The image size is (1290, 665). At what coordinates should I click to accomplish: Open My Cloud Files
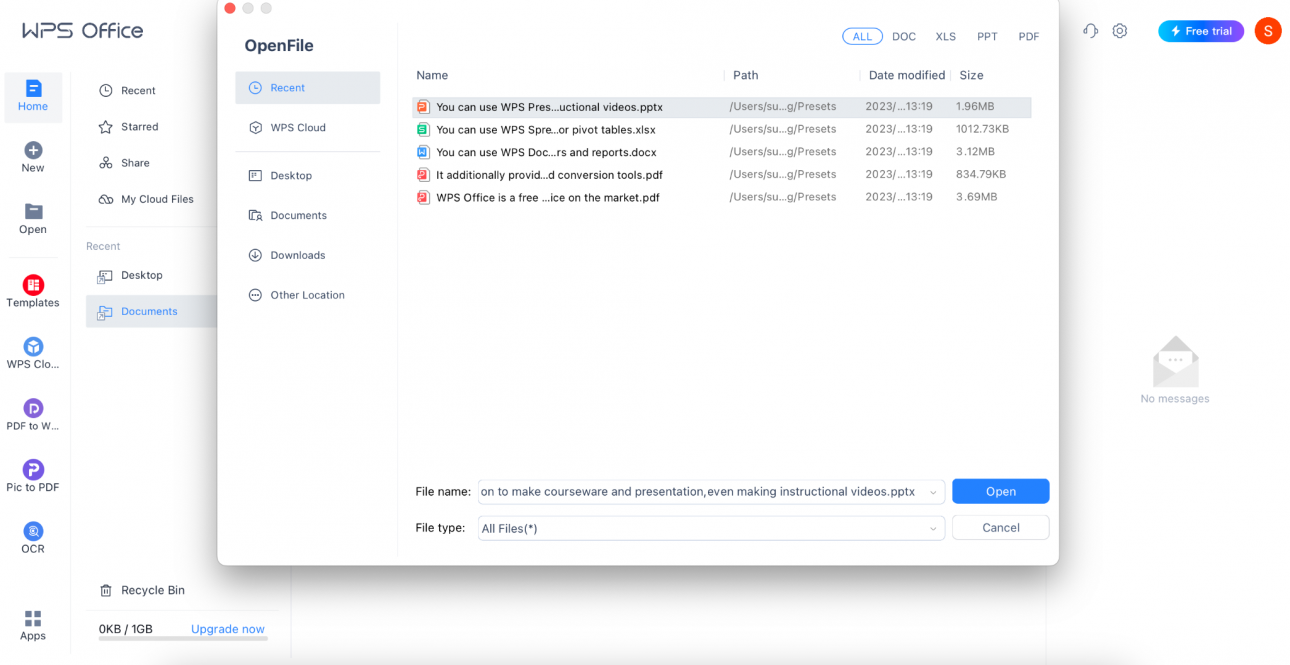[146, 199]
